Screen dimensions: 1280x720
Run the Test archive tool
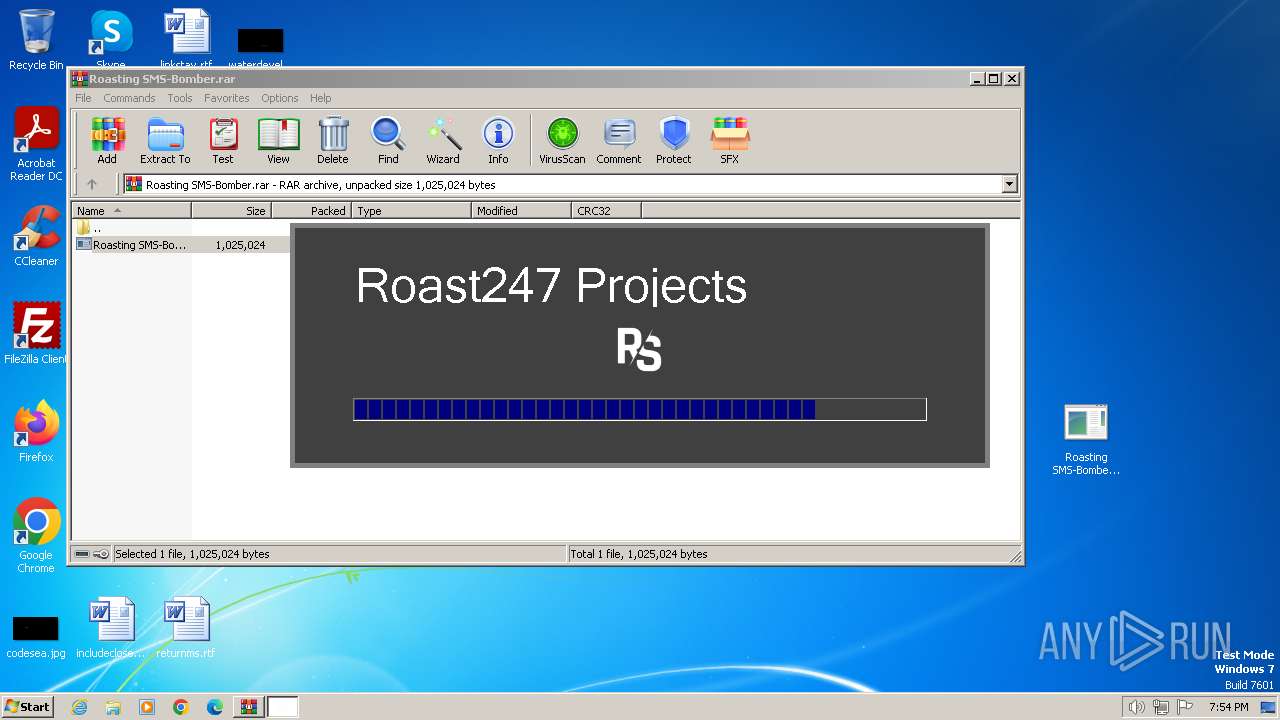point(223,140)
